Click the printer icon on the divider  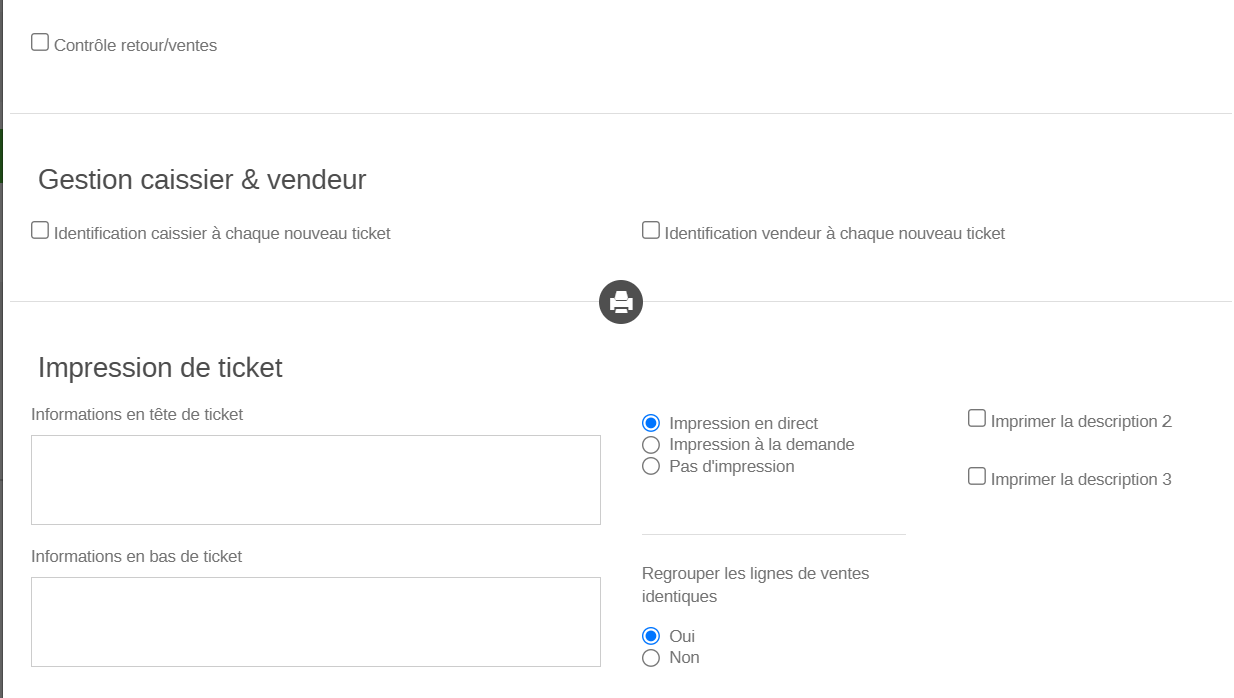[x=621, y=301]
